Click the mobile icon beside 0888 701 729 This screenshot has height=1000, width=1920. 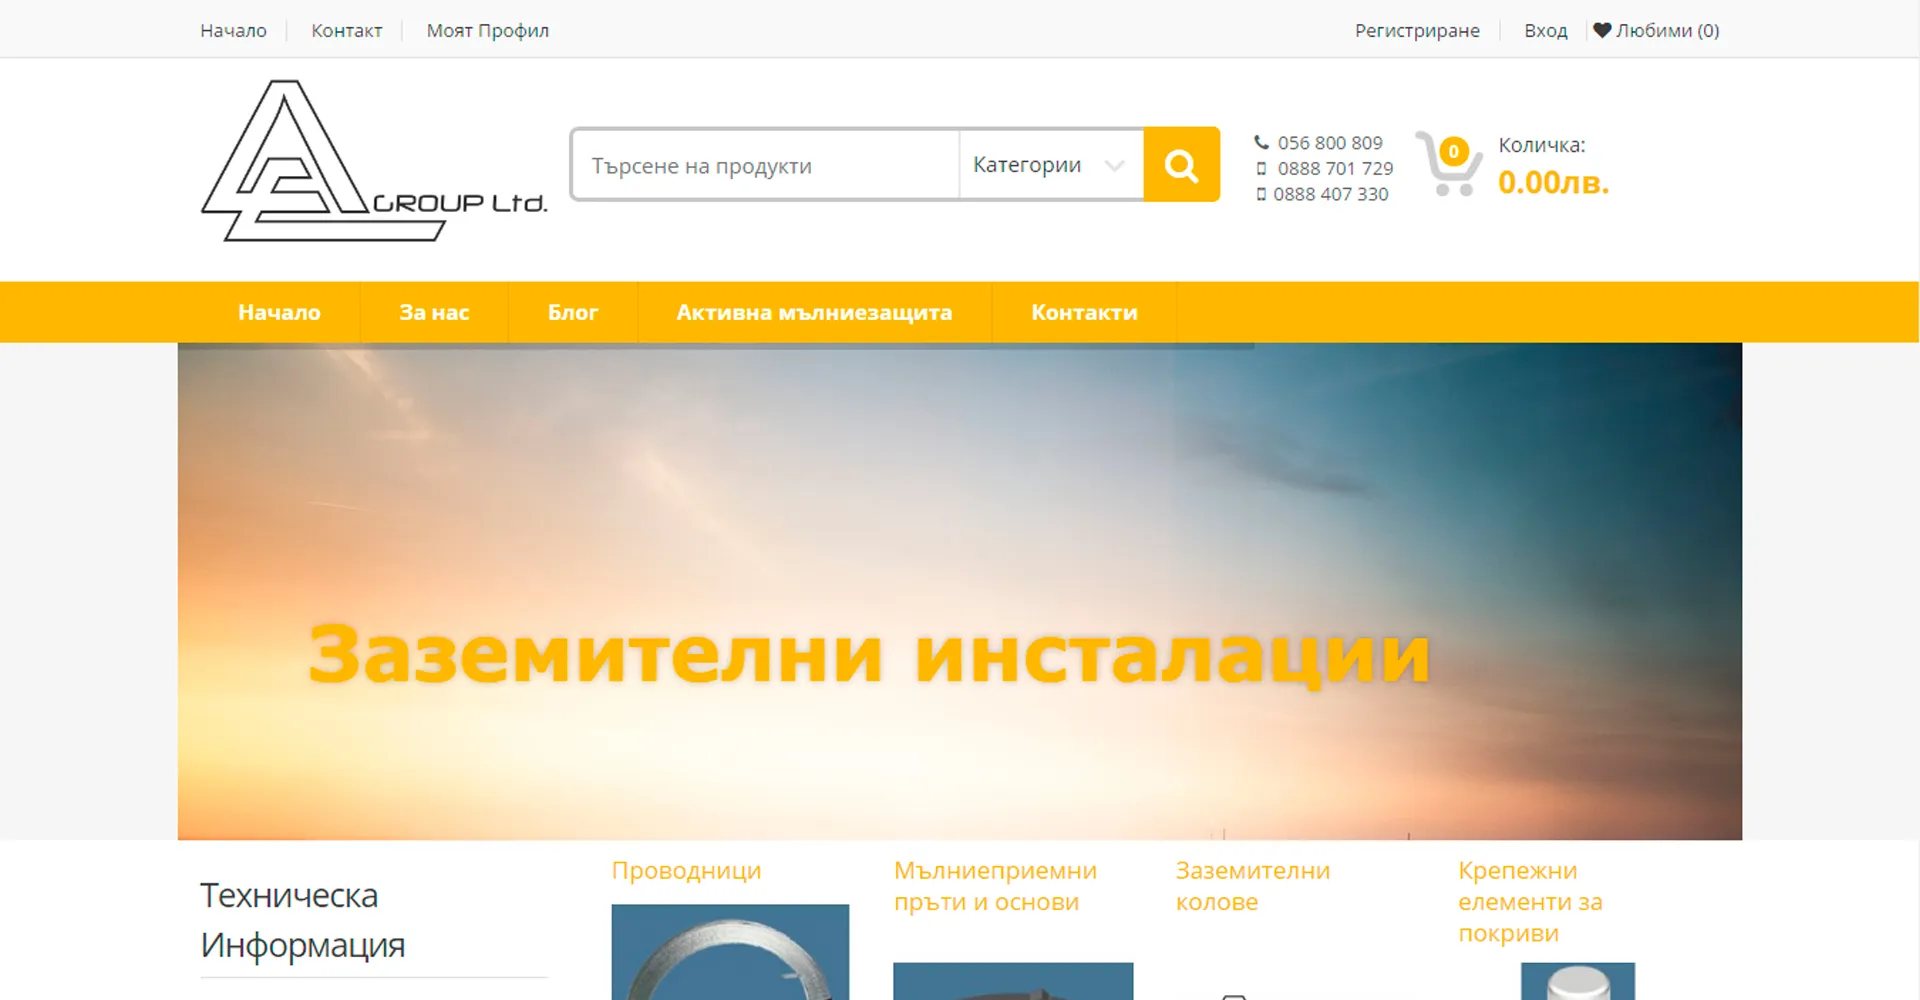tap(1261, 168)
